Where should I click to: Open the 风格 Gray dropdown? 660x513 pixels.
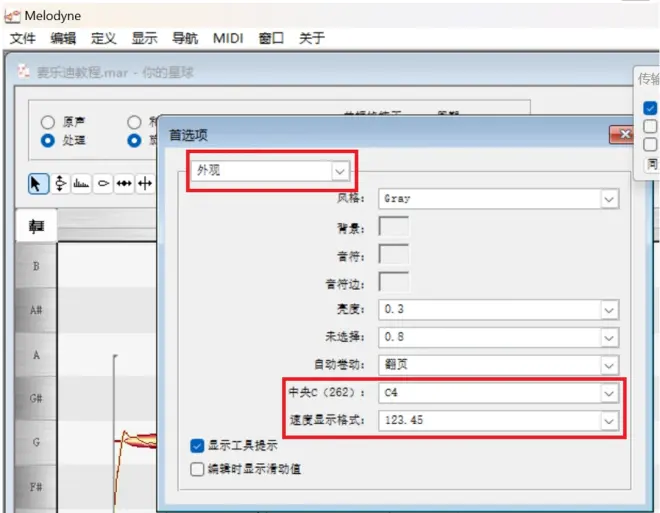(498, 199)
